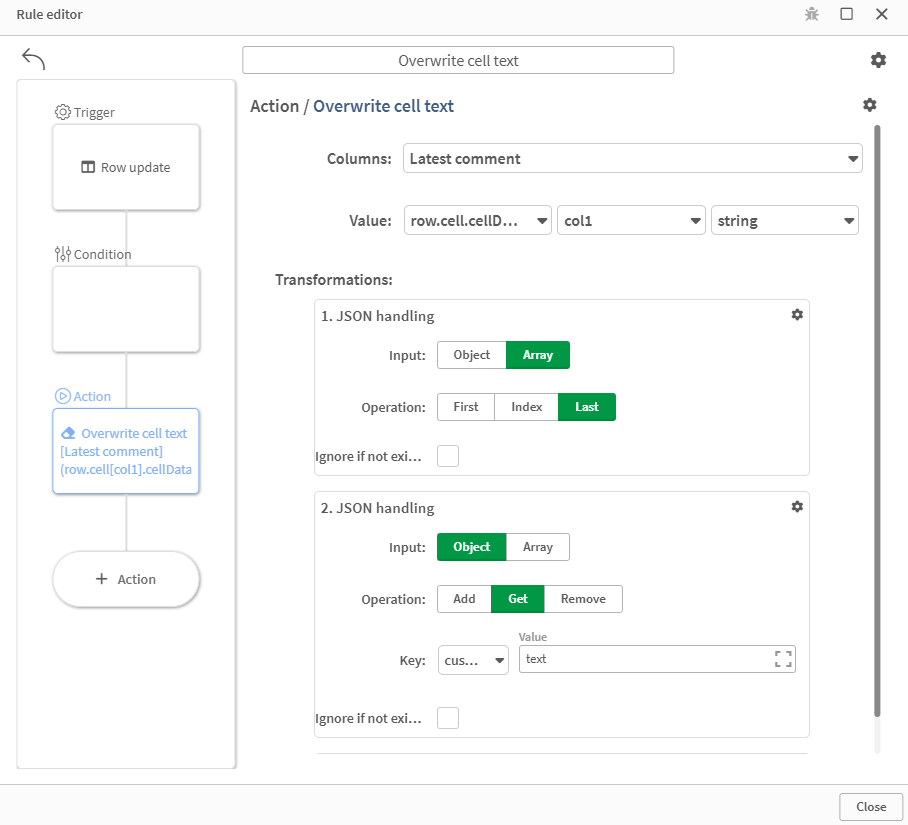Choose First operation
The height and width of the screenshot is (825, 908).
tap(466, 407)
